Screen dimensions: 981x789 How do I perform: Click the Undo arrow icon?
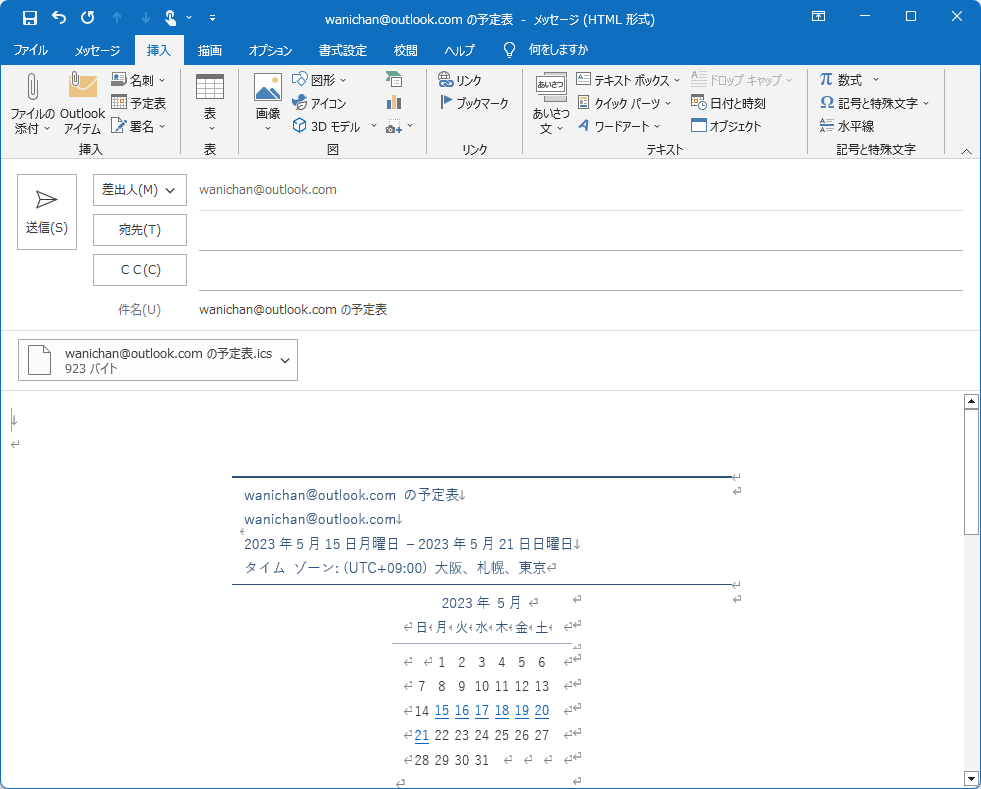59,18
